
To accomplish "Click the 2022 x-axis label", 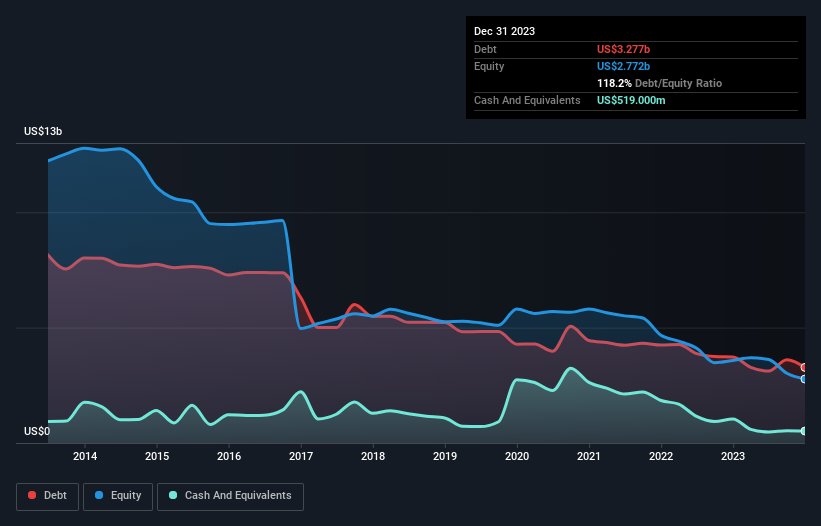I will (661, 456).
